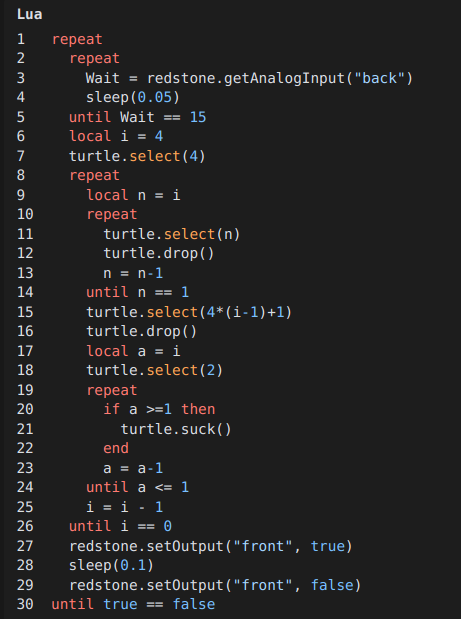Viewport: 461px width, 619px height.
Task: Click the Lua language label
Action: [x=30, y=15]
